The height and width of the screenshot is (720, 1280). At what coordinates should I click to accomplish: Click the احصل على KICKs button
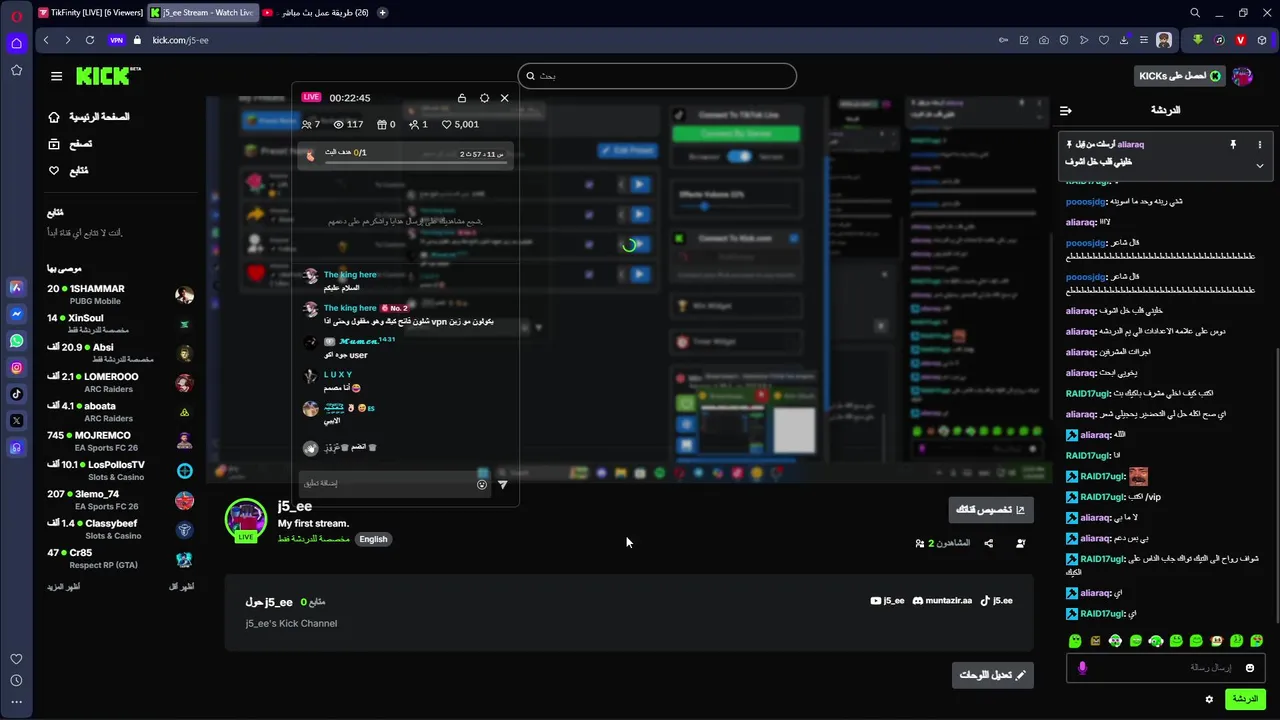click(x=1180, y=76)
